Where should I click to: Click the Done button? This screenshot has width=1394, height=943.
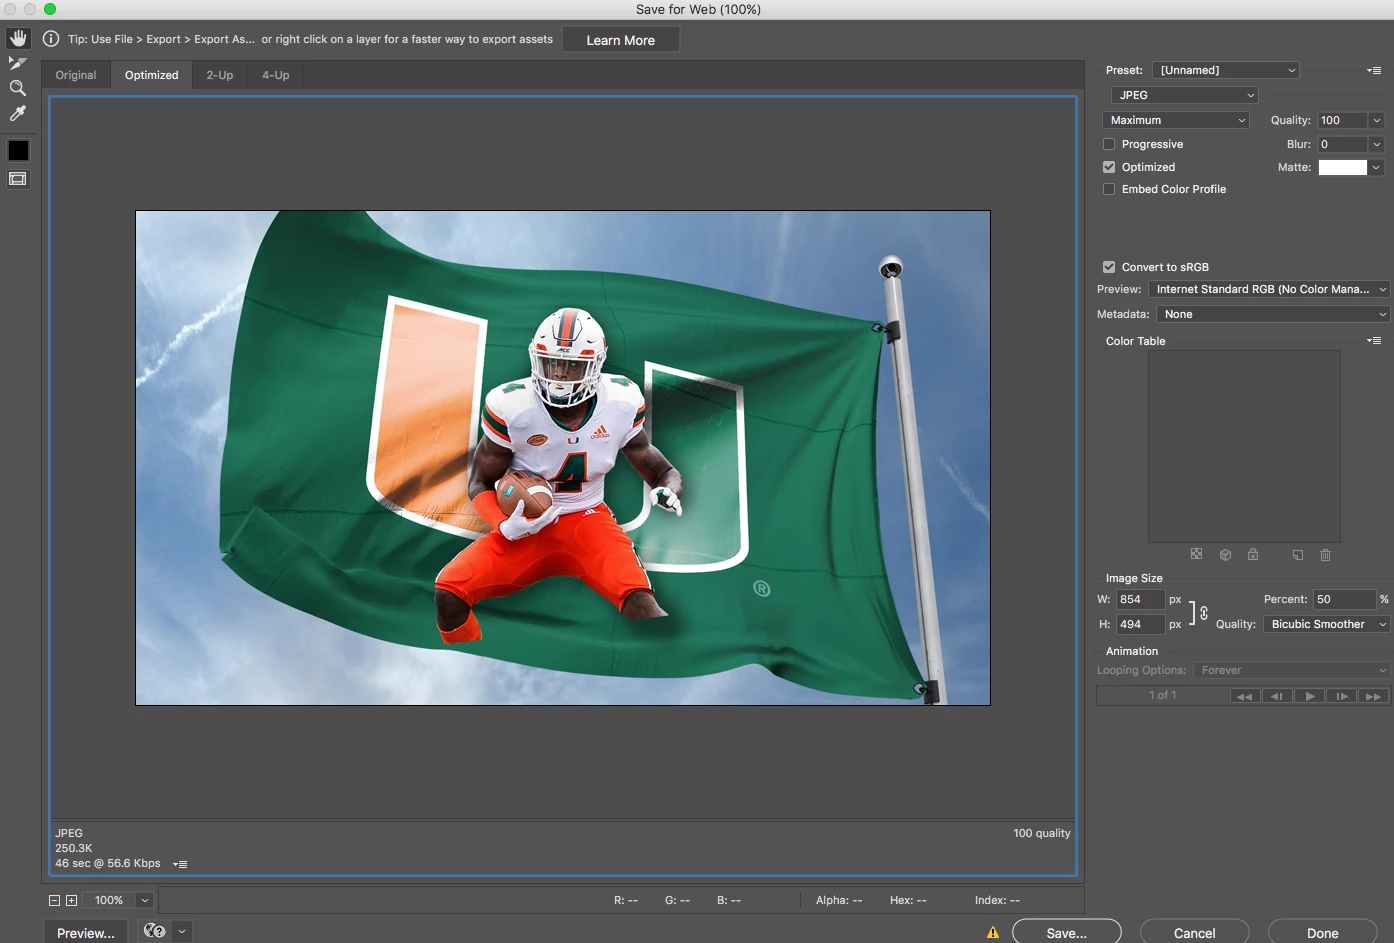[x=1323, y=932]
